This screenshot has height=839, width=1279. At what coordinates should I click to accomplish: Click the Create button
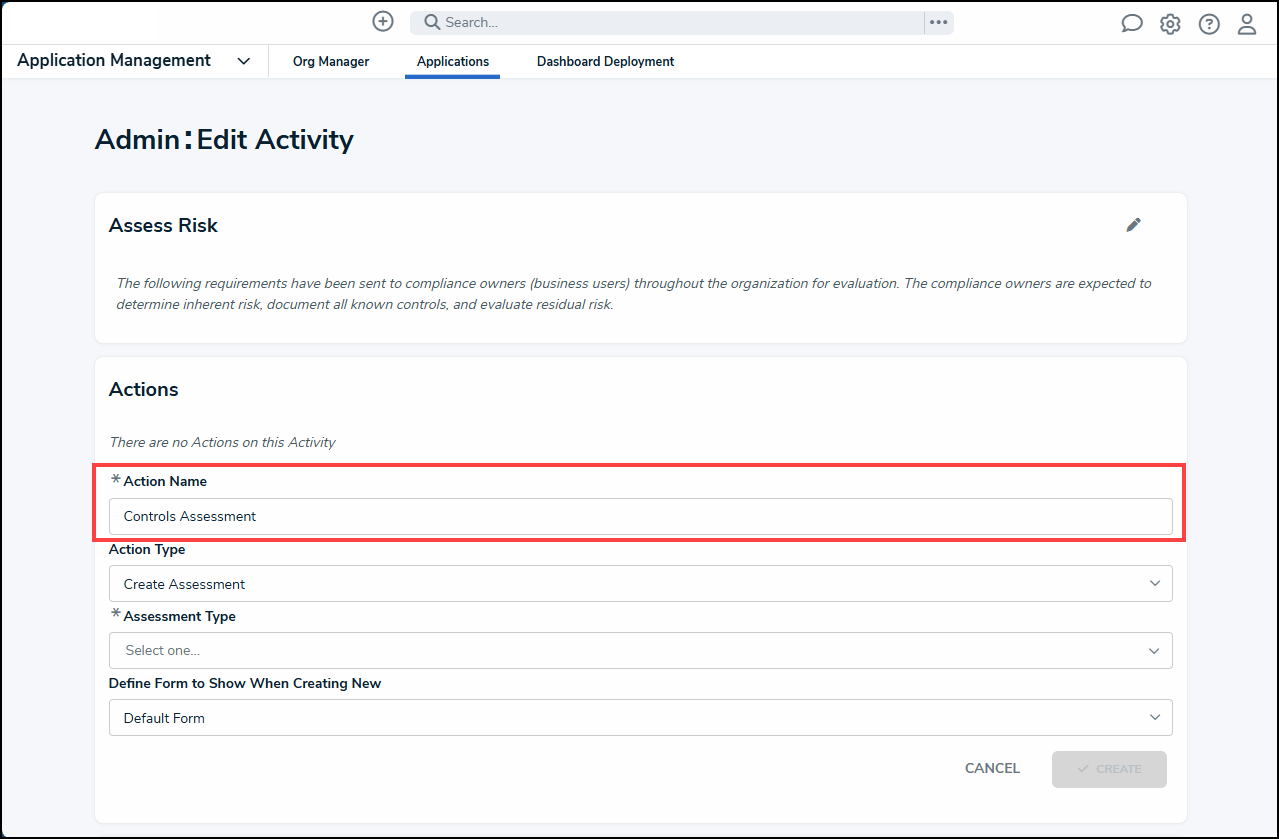coord(1109,769)
